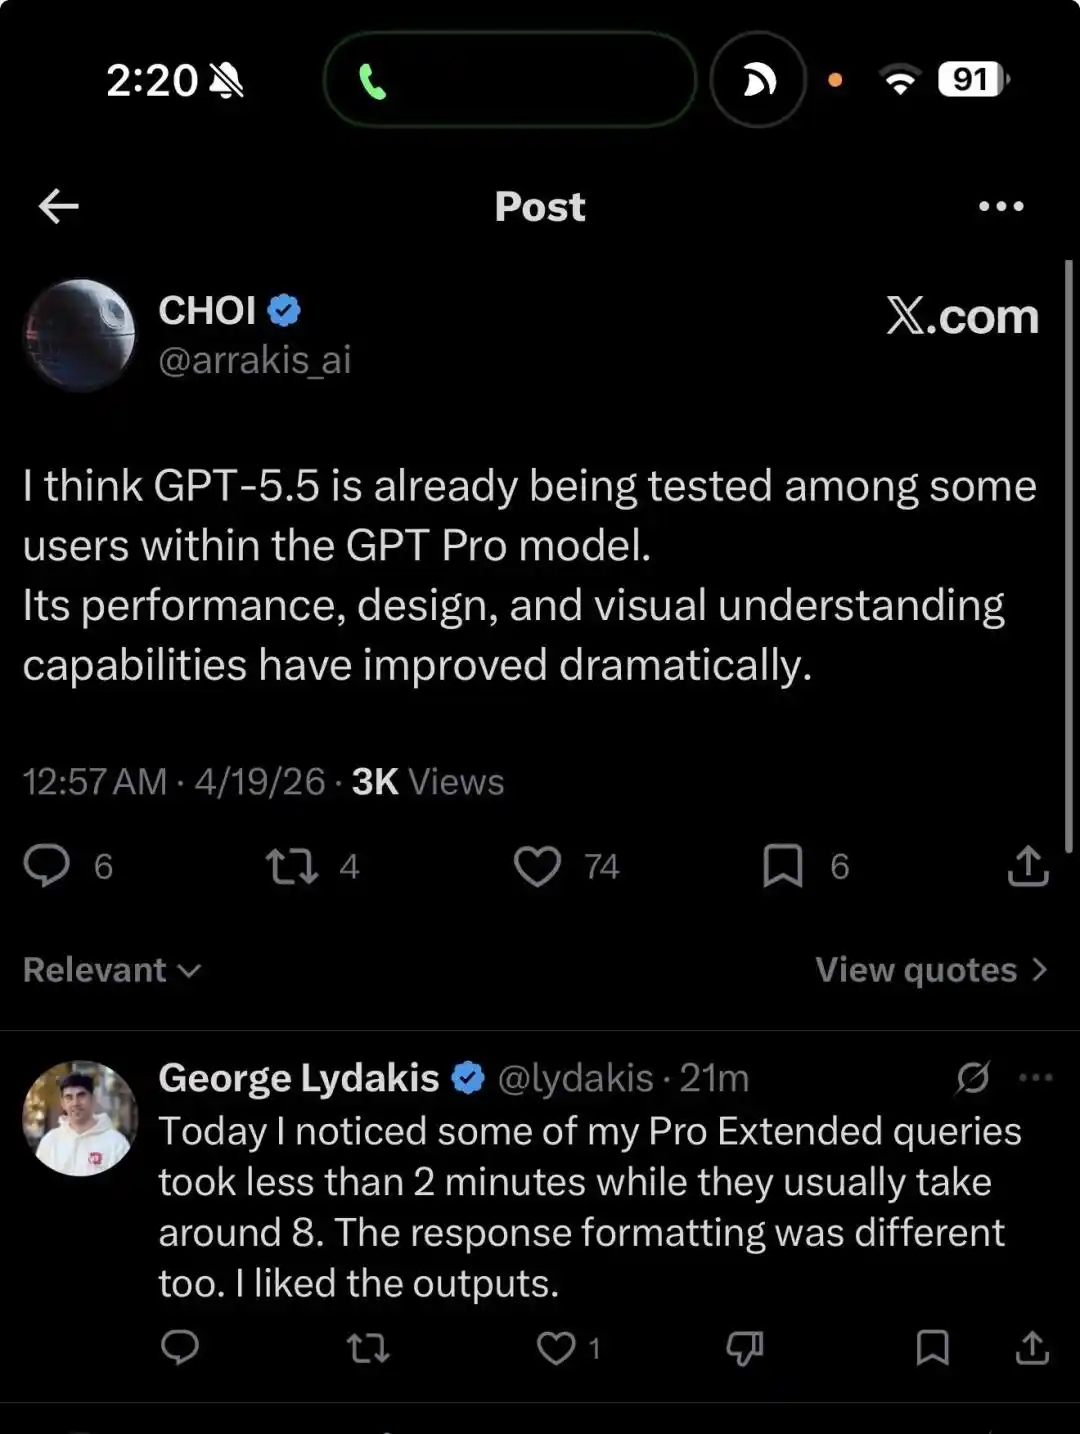1080x1434 pixels.
Task: Tap CHOI's profile avatar picture
Action: tap(80, 333)
